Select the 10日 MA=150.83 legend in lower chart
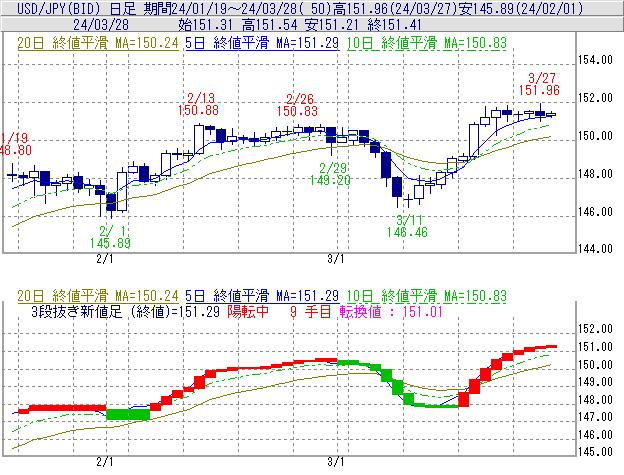624x475 pixels. tap(427, 296)
